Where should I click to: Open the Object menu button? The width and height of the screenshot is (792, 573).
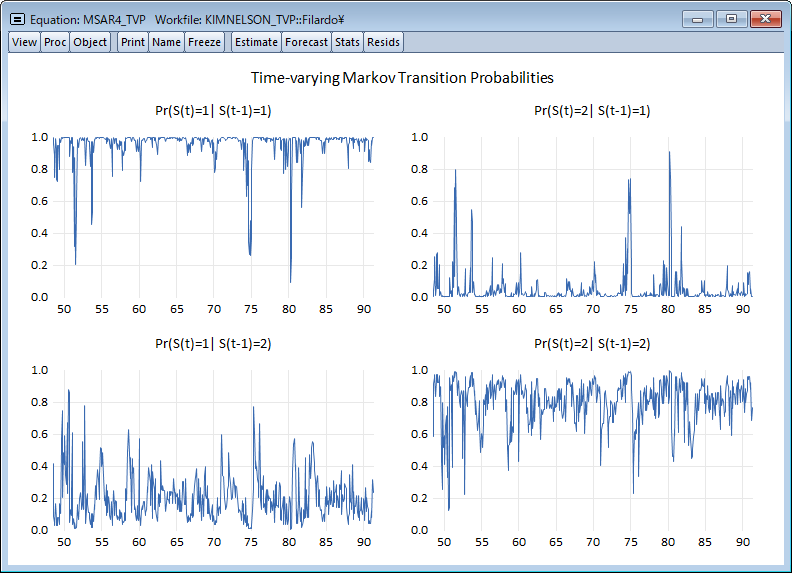coord(90,42)
